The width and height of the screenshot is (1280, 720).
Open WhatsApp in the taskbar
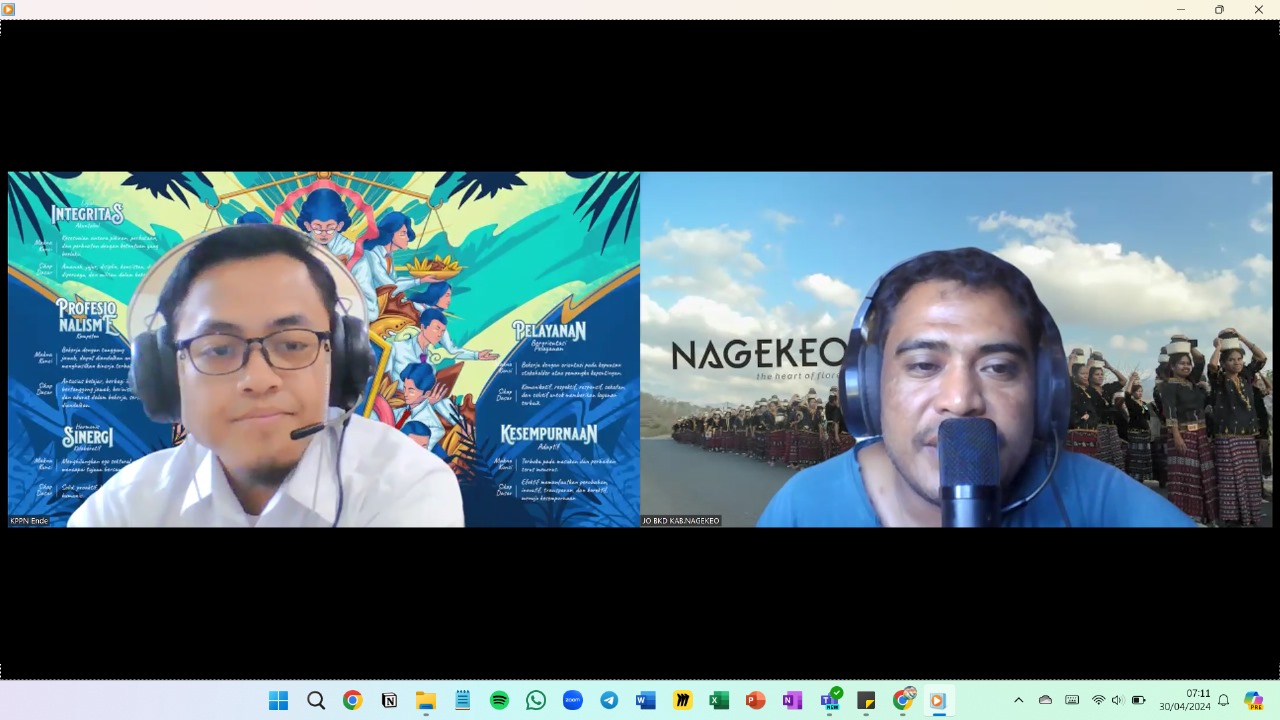(x=536, y=700)
